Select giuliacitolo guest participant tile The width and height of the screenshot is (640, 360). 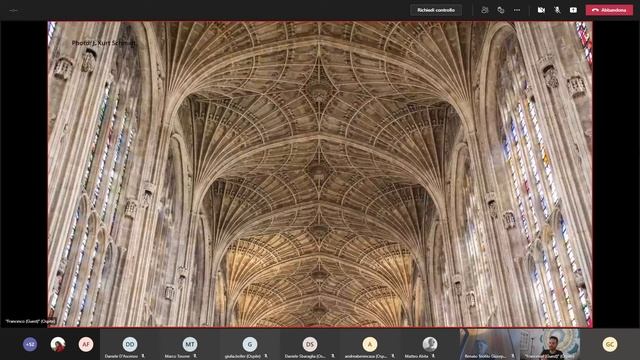coord(250,344)
